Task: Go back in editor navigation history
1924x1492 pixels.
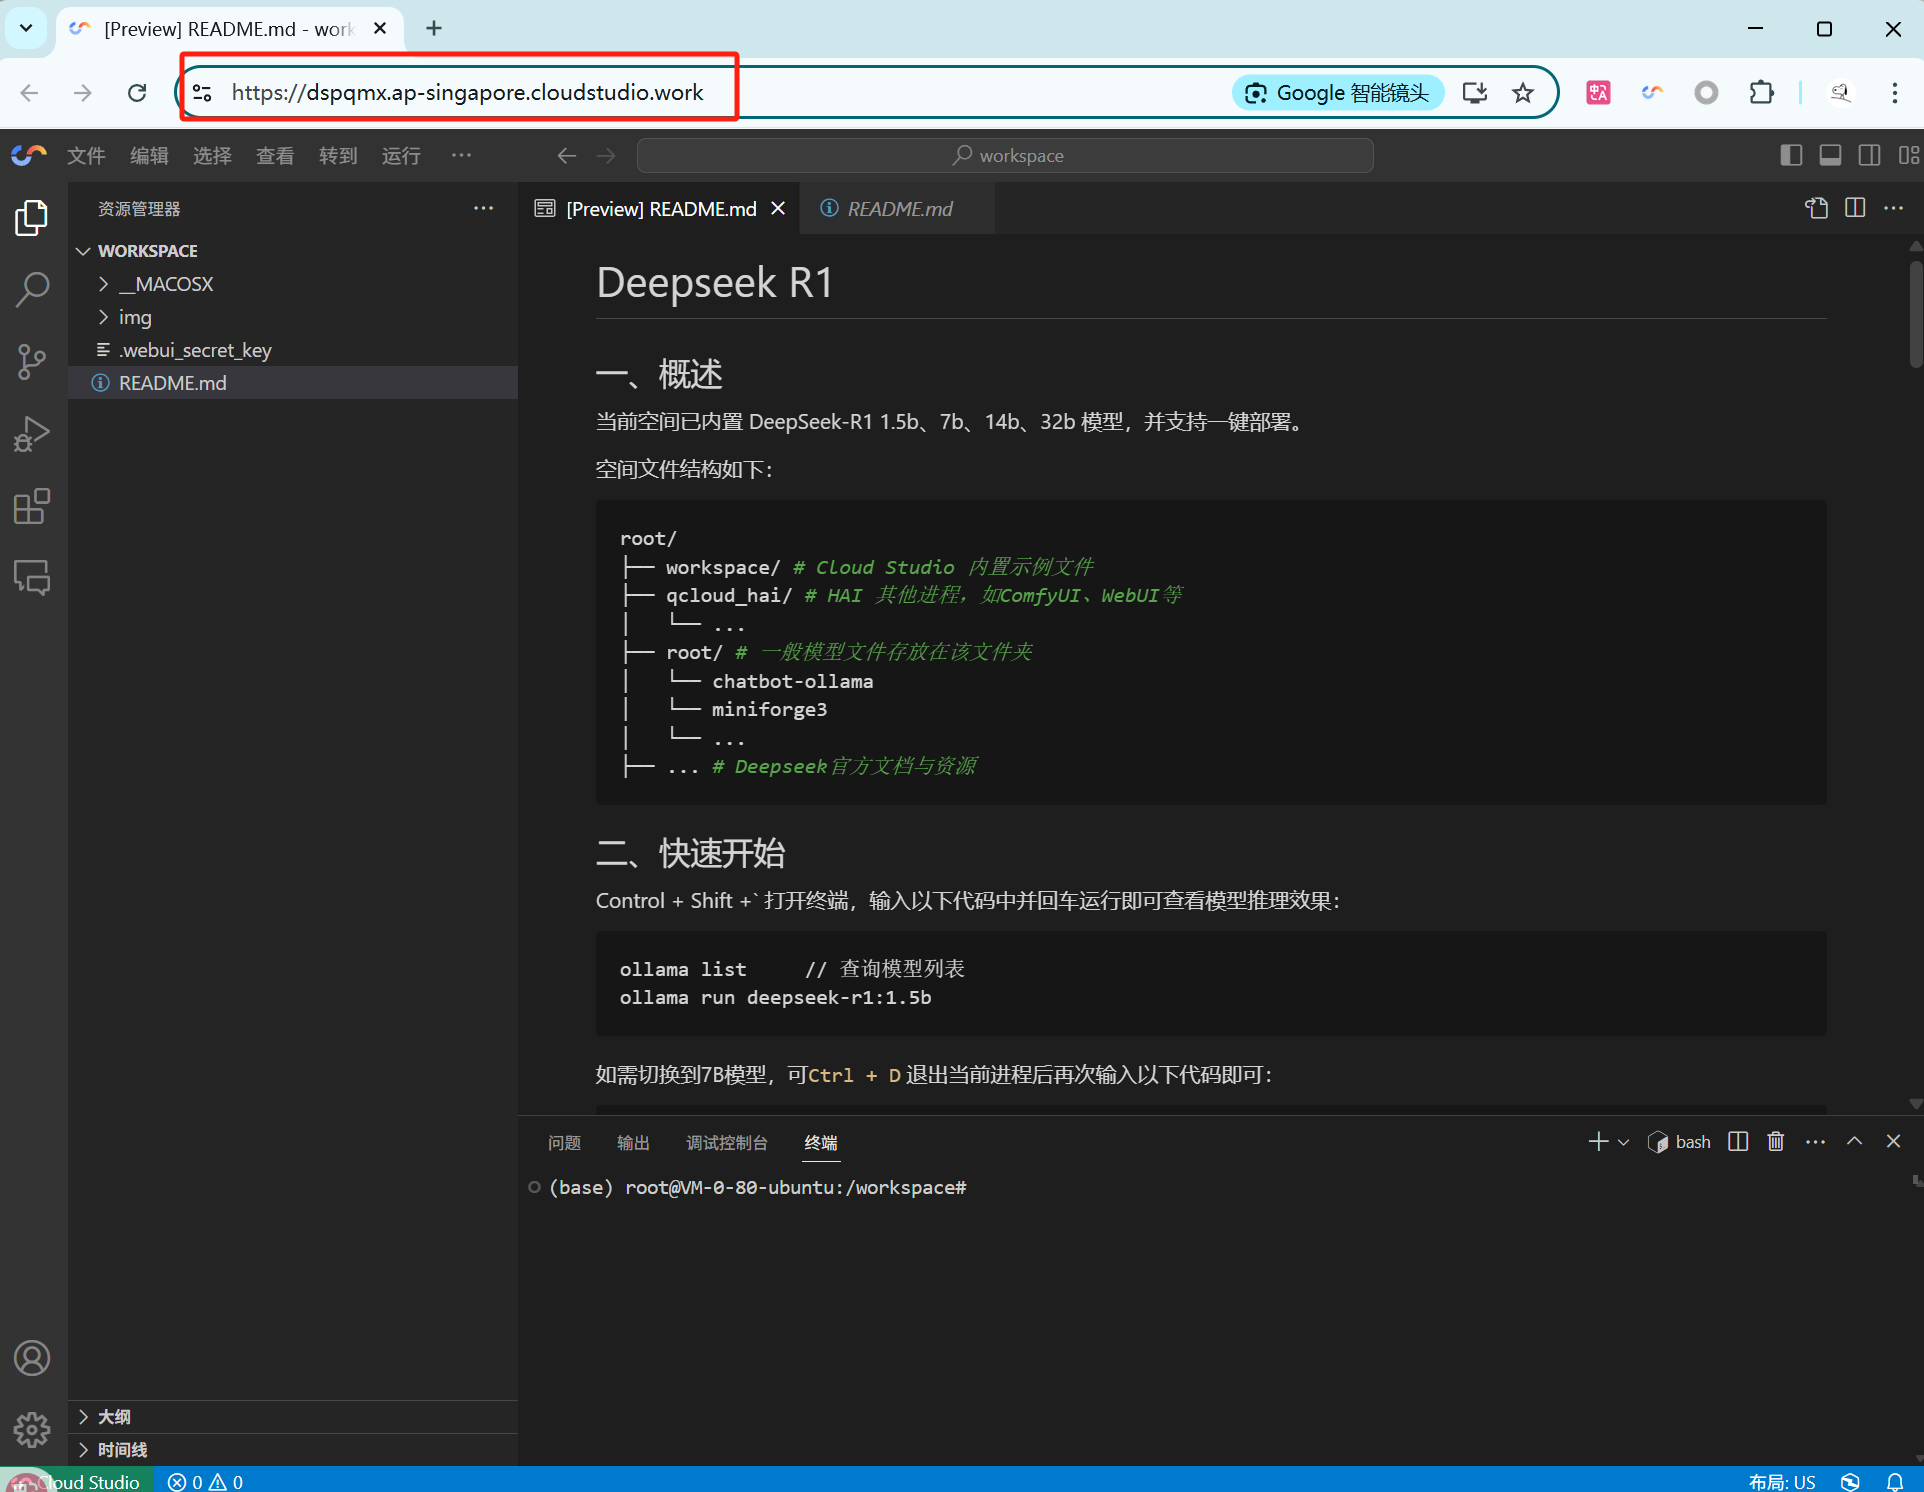Action: [x=567, y=155]
